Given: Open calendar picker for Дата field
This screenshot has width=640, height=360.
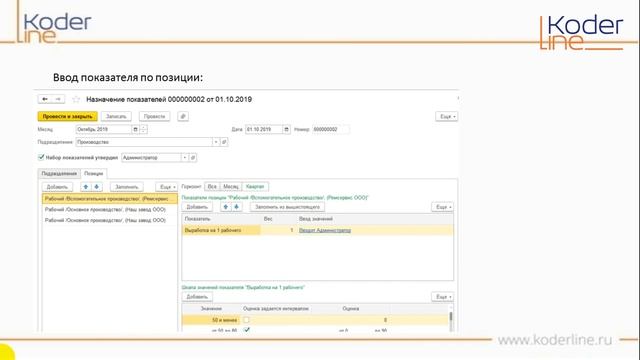Looking at the screenshot, I should click(x=287, y=129).
